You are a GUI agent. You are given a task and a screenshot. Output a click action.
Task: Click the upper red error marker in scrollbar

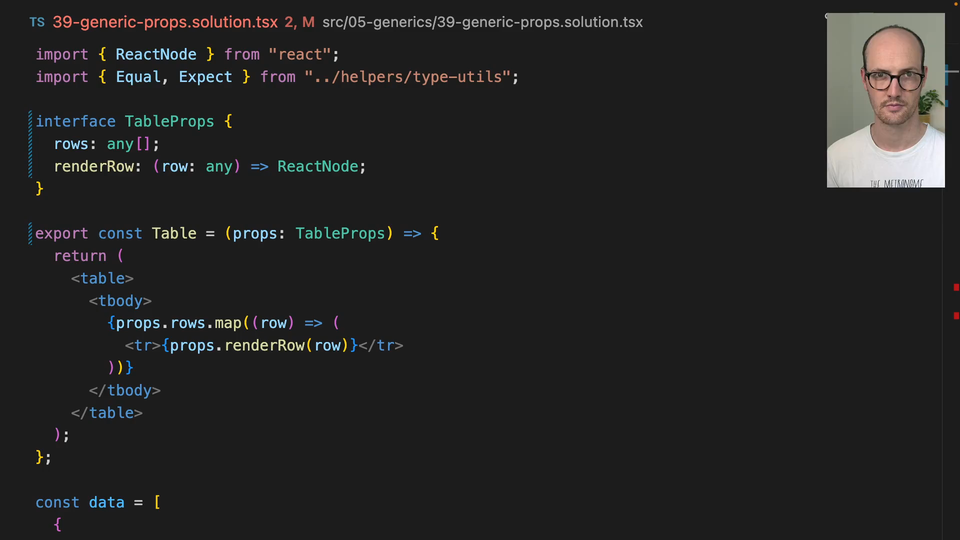tap(956, 287)
